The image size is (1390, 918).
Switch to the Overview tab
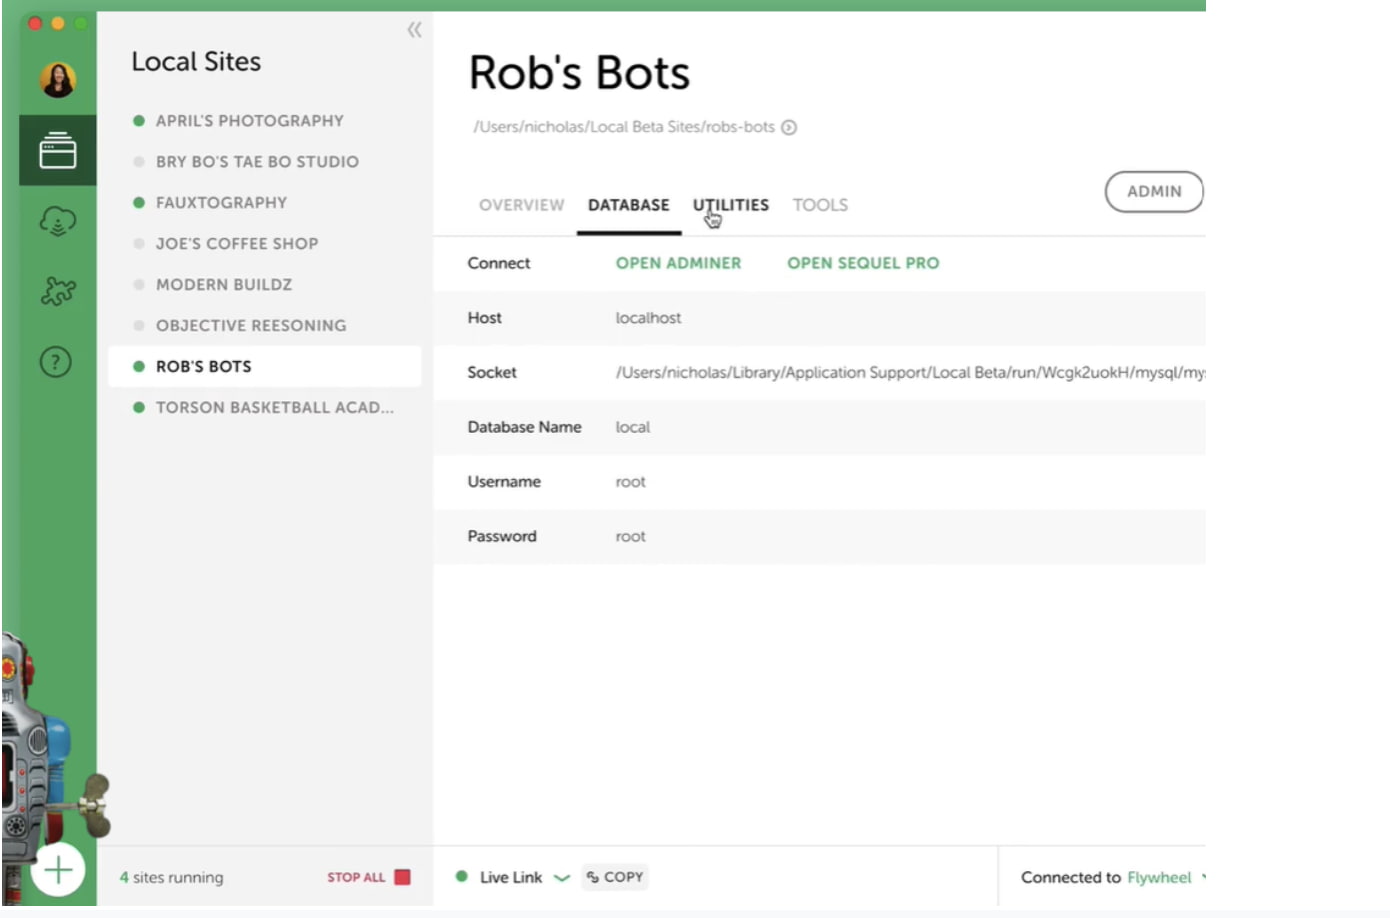click(x=521, y=205)
